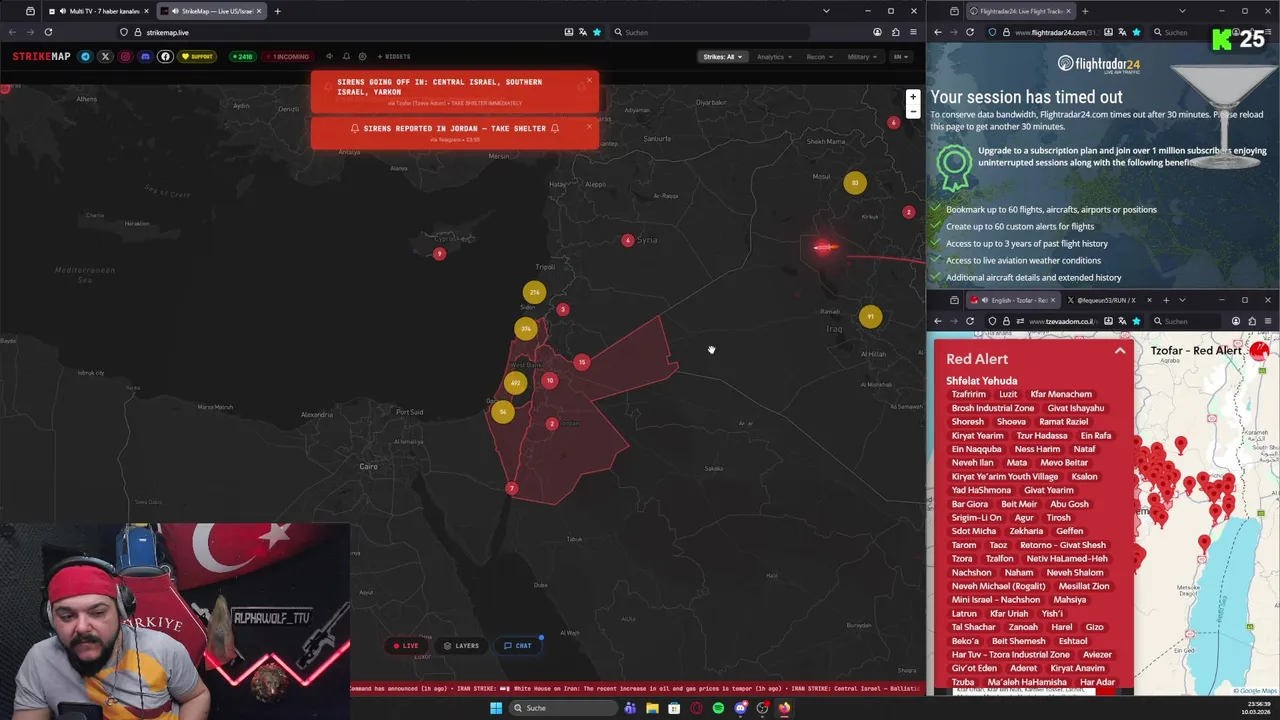Open StrikeMap Discord icon
1280x720 pixels.
pos(145,57)
